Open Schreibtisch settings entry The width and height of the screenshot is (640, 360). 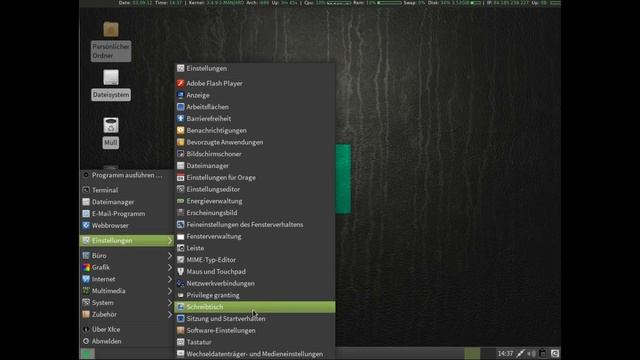[x=255, y=307]
